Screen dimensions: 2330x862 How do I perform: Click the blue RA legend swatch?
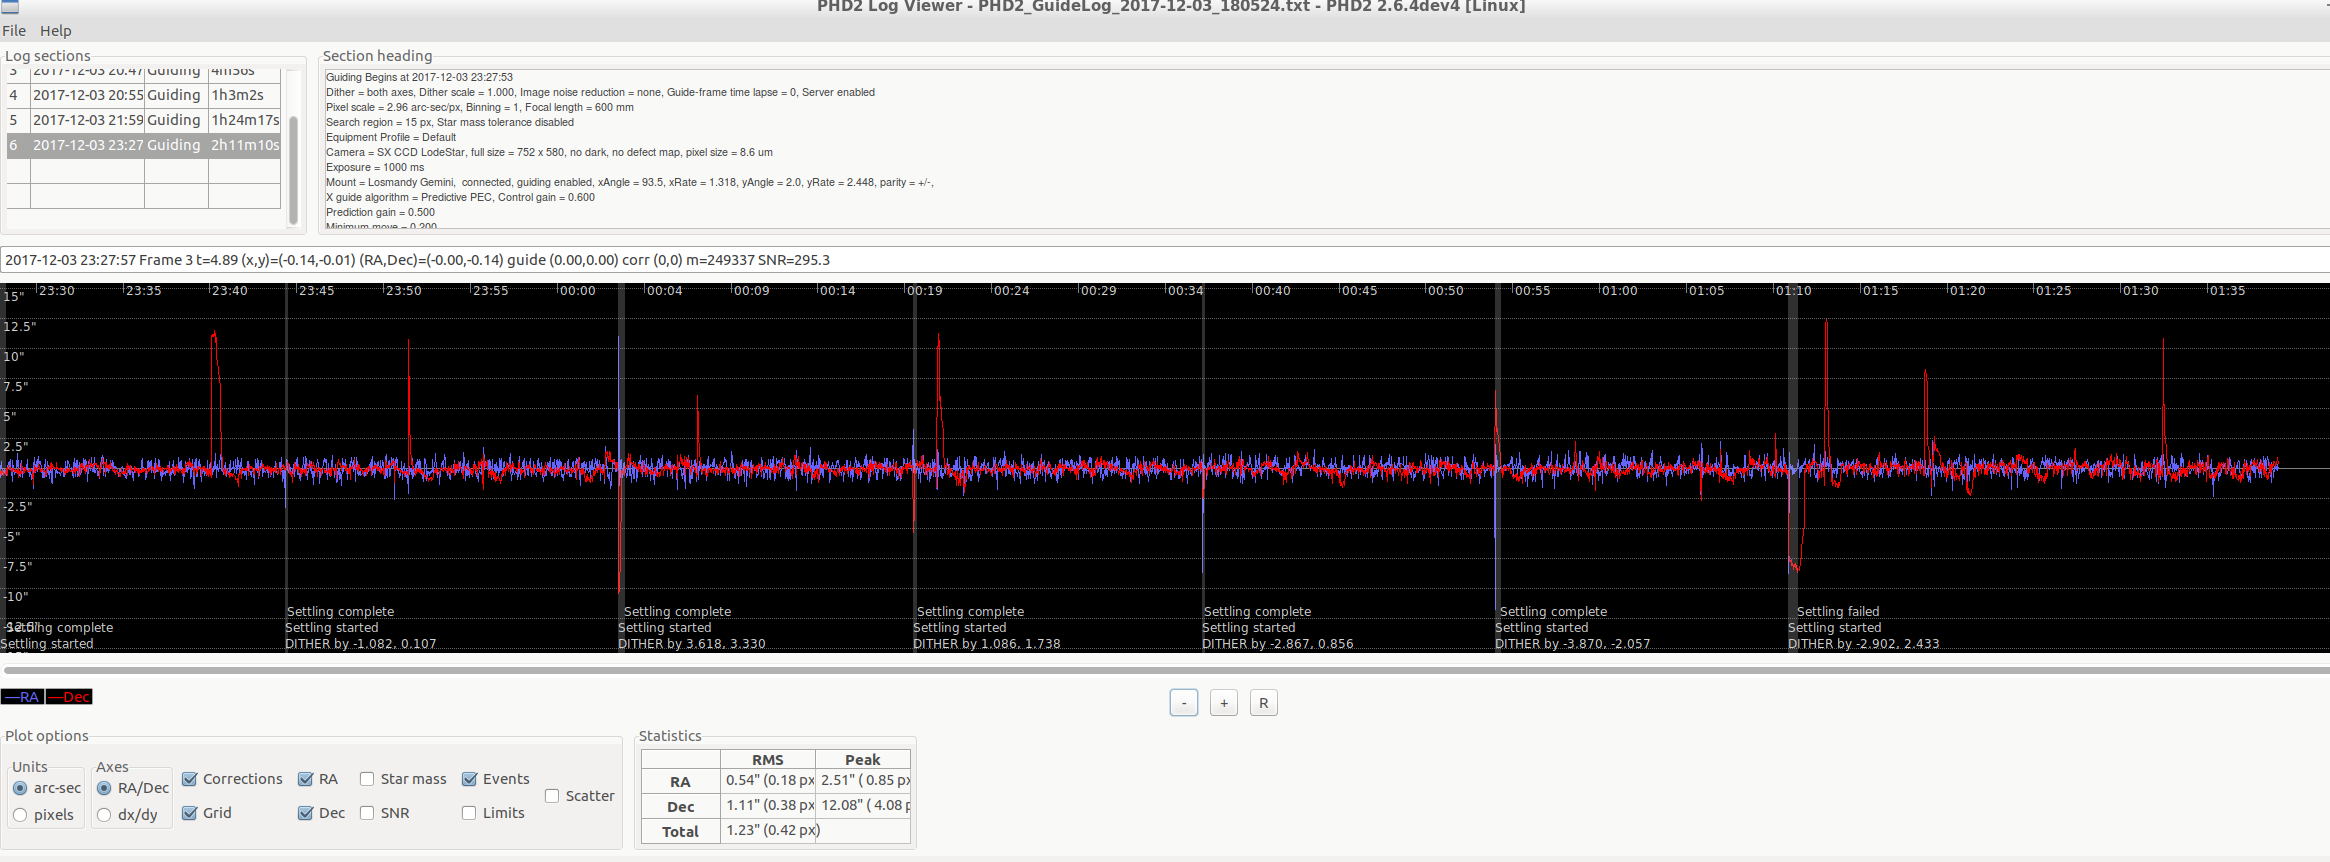pyautogui.click(x=22, y=697)
